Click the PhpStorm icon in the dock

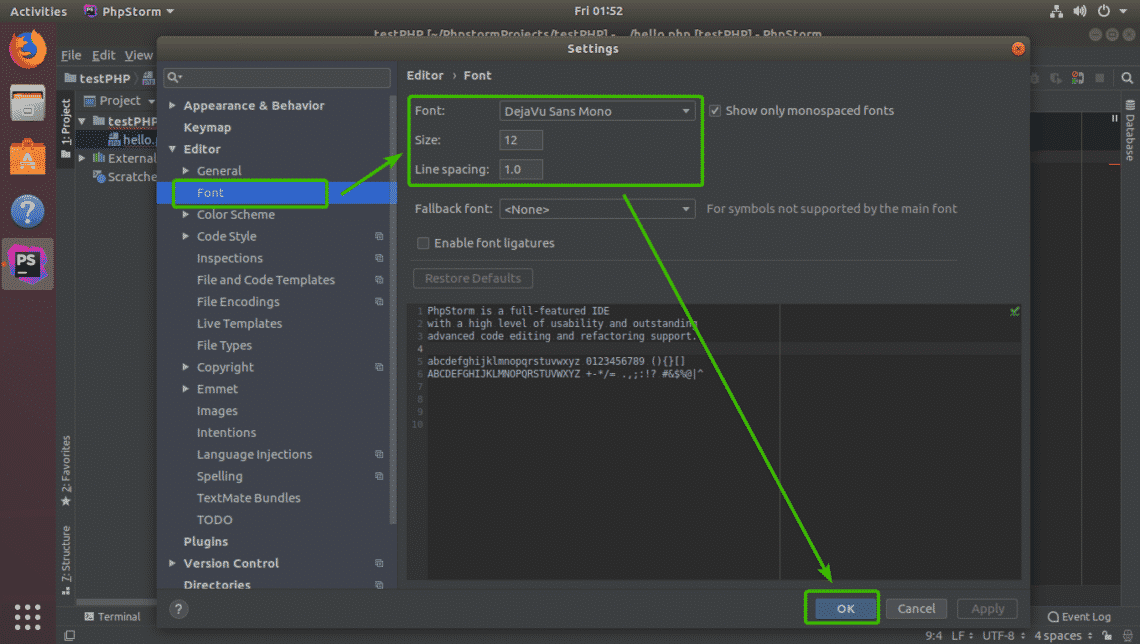tap(28, 264)
